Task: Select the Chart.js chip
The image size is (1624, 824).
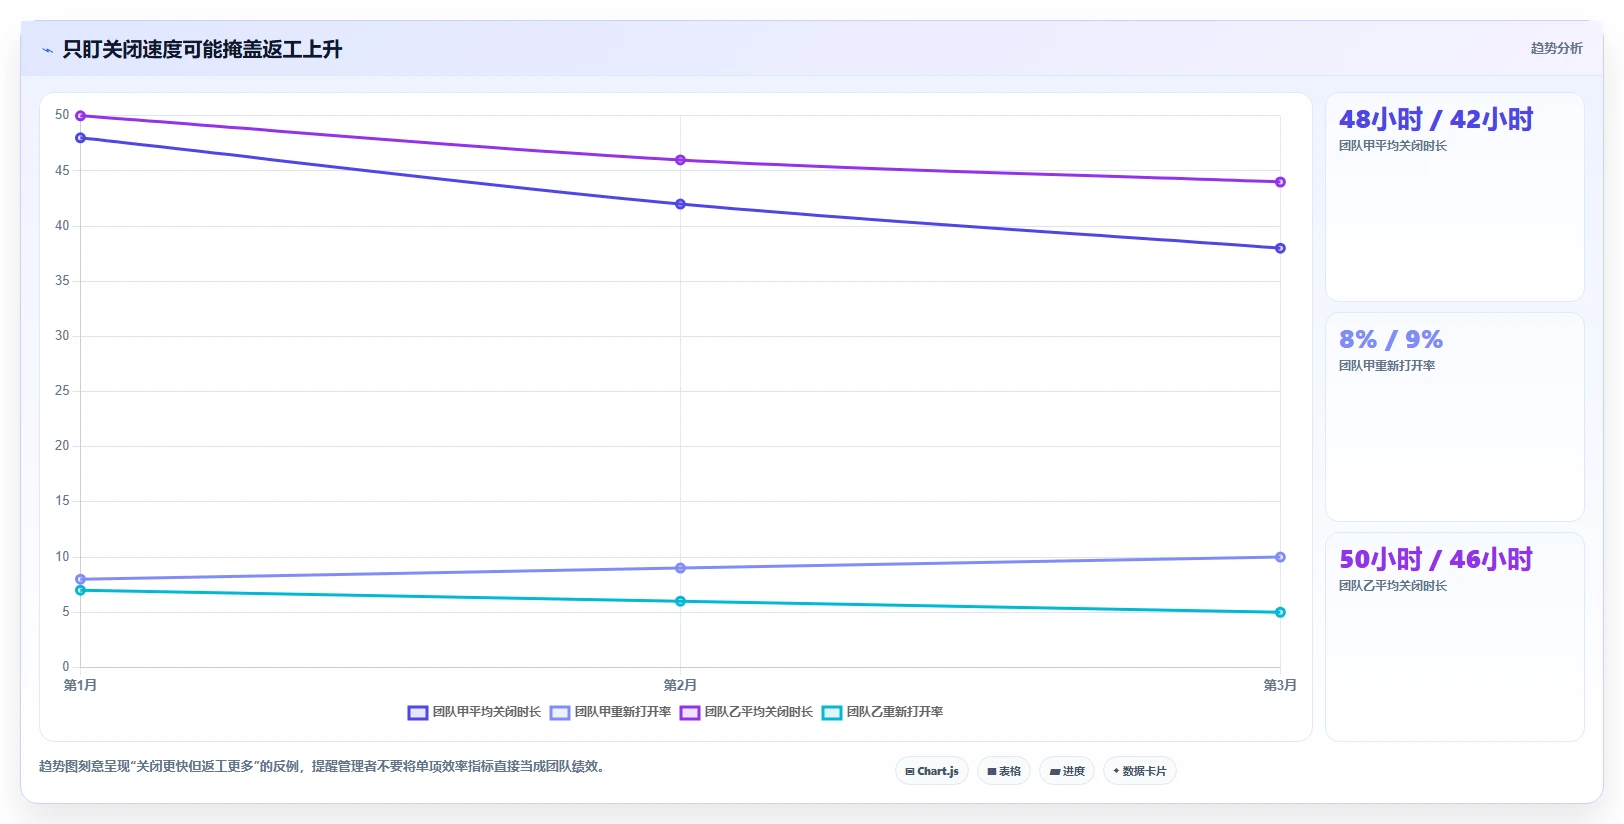Action: click(932, 771)
